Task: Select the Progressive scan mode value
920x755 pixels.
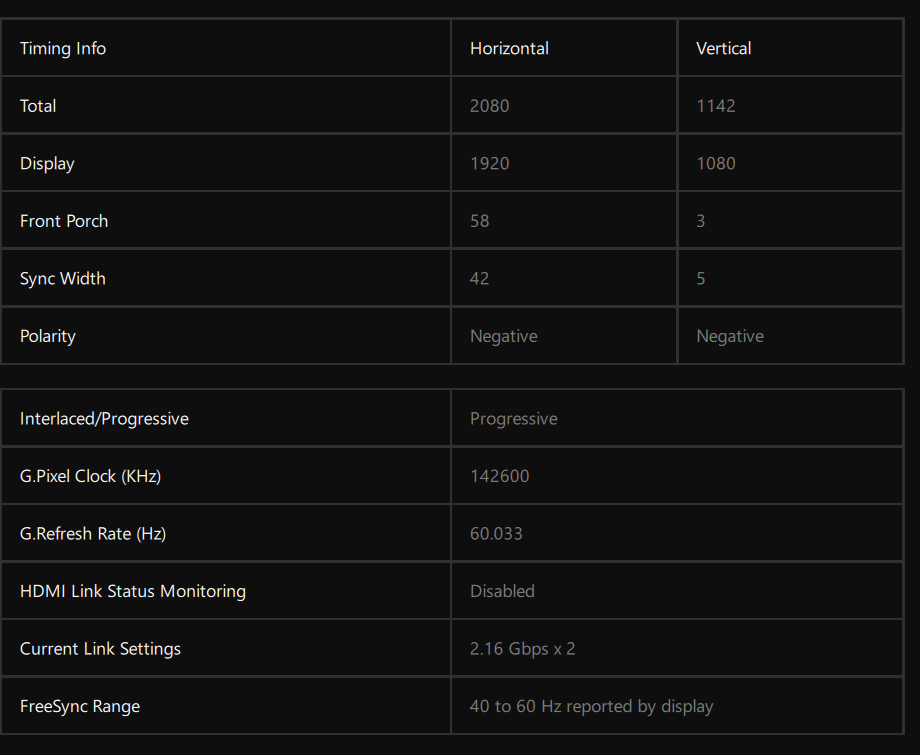Action: (x=514, y=419)
